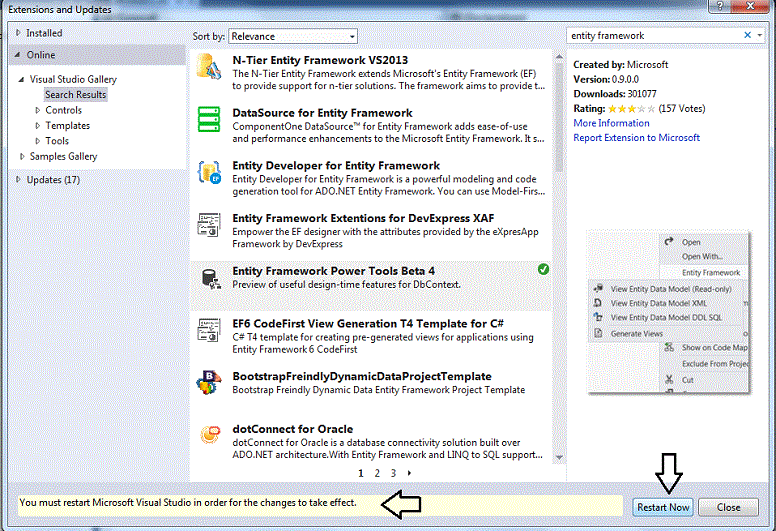Viewport: 776px width, 531px height.
Task: Go to results page 1
Action: [x=361, y=473]
